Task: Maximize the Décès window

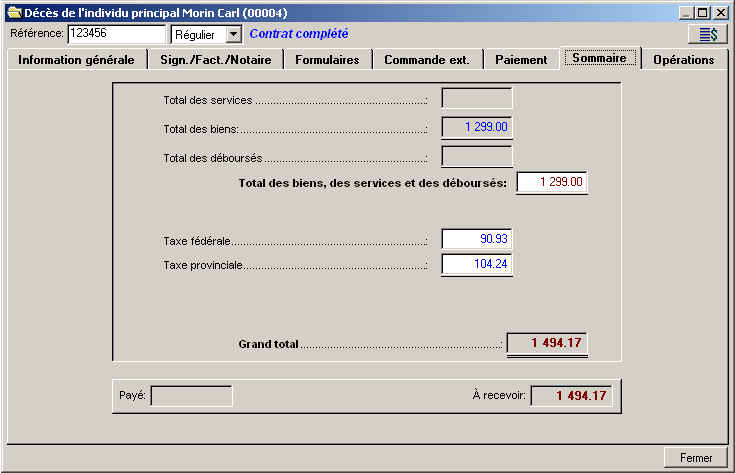Action: tap(703, 12)
